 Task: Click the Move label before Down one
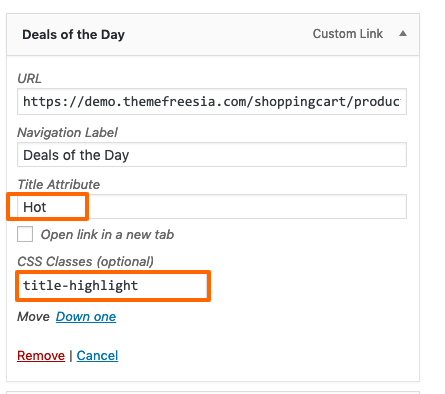point(33,317)
